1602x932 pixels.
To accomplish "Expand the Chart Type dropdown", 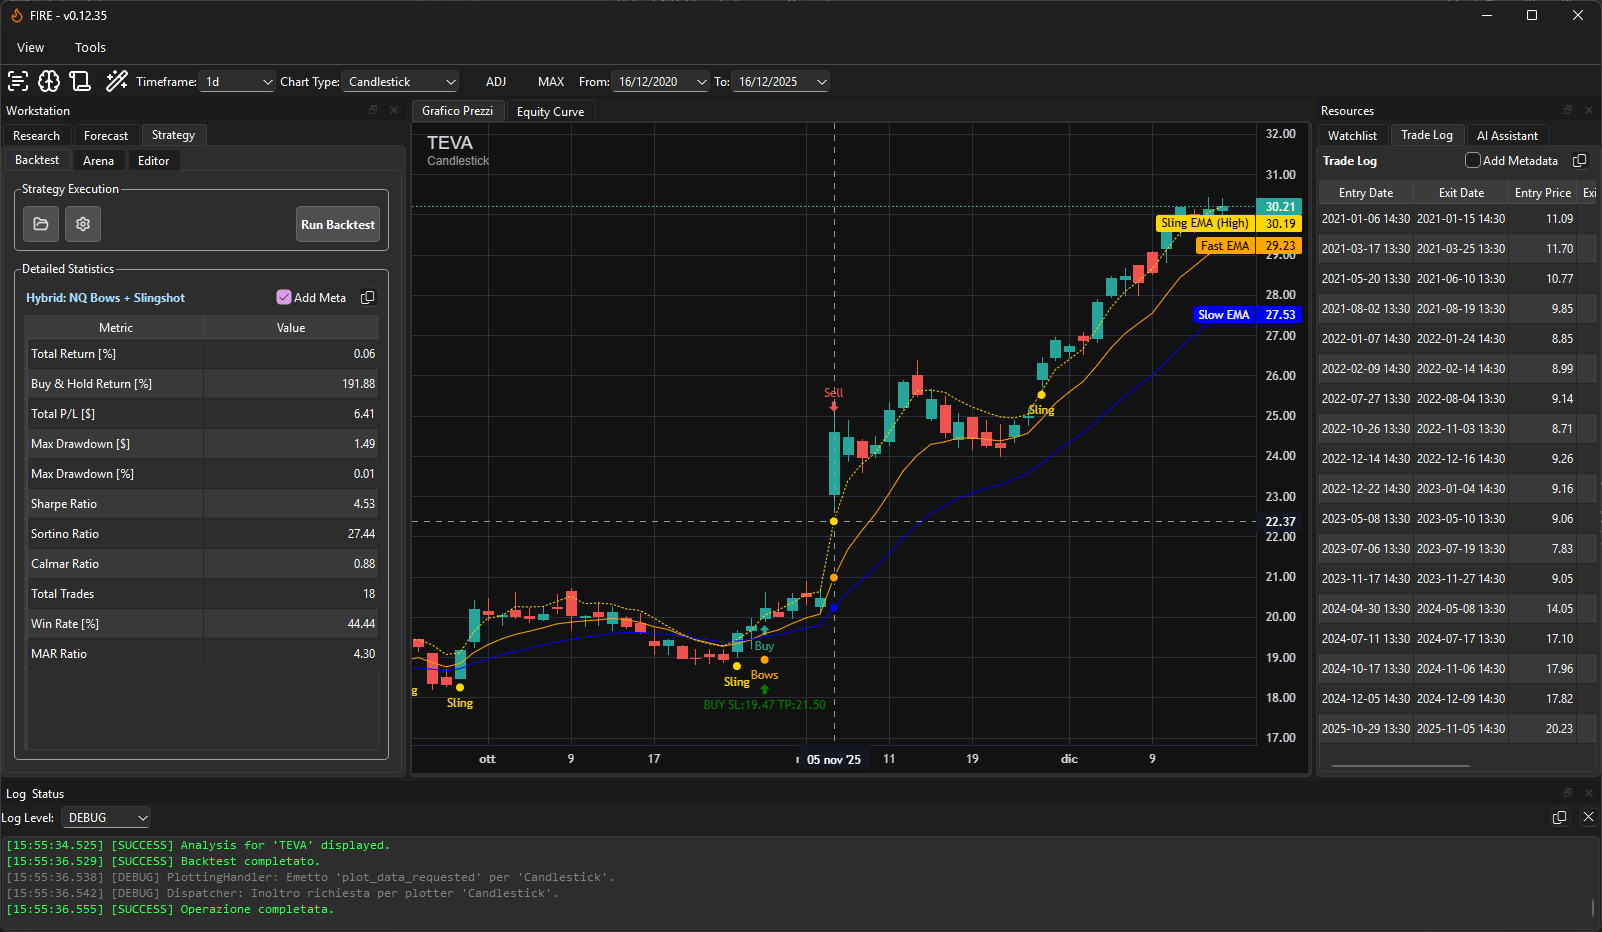I will (401, 82).
